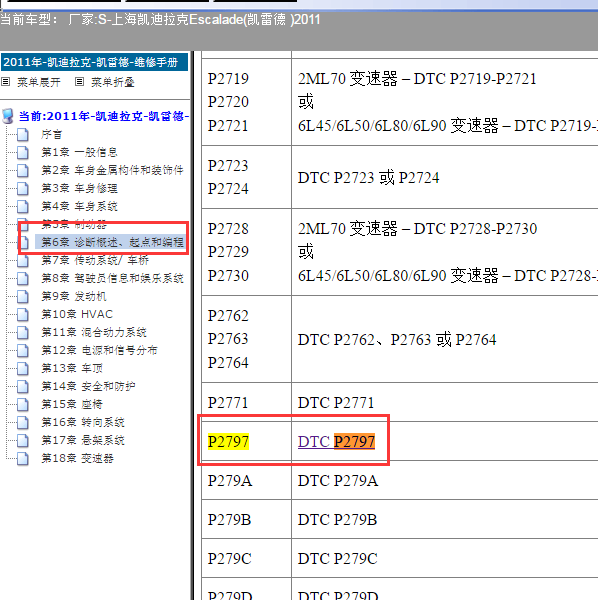598x600 pixels.
Task: Click the 菜单折叠 collapse-menu icon
Action: [79, 82]
